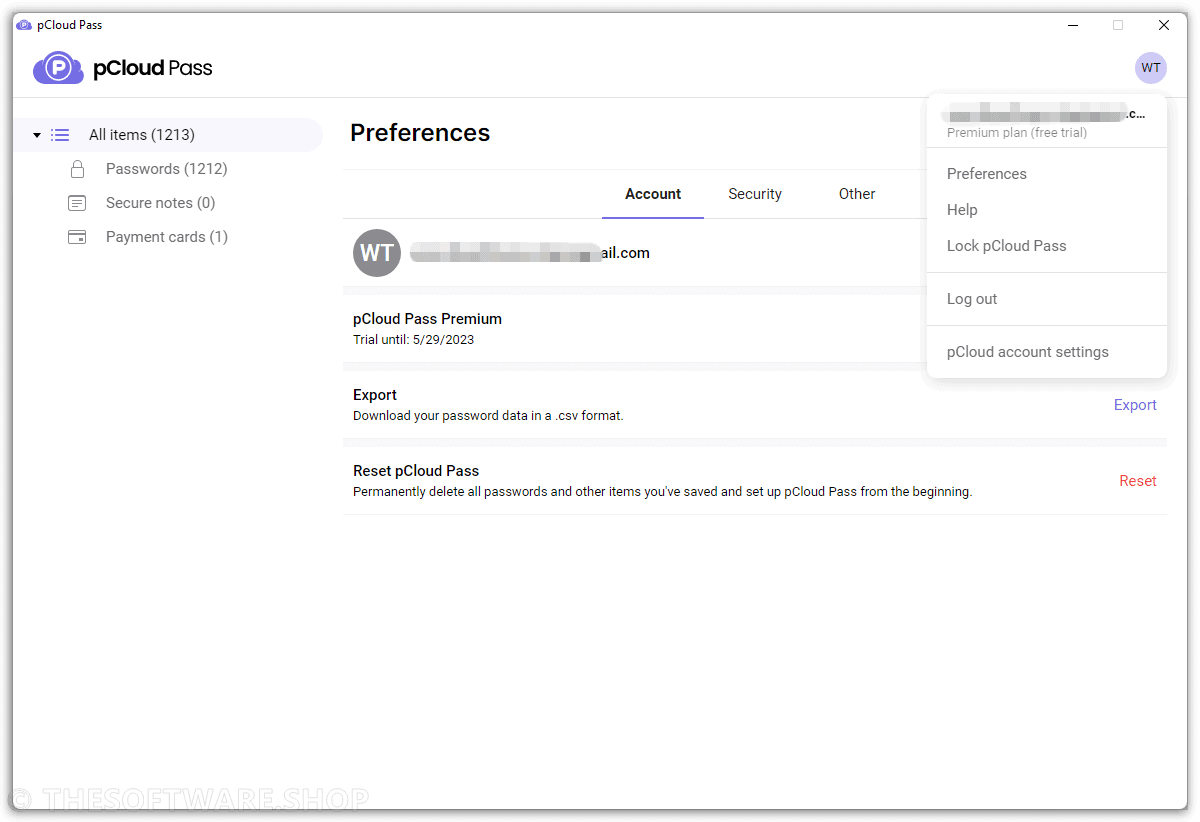
Task: Minimize the pCloud Pass window
Action: point(1073,25)
